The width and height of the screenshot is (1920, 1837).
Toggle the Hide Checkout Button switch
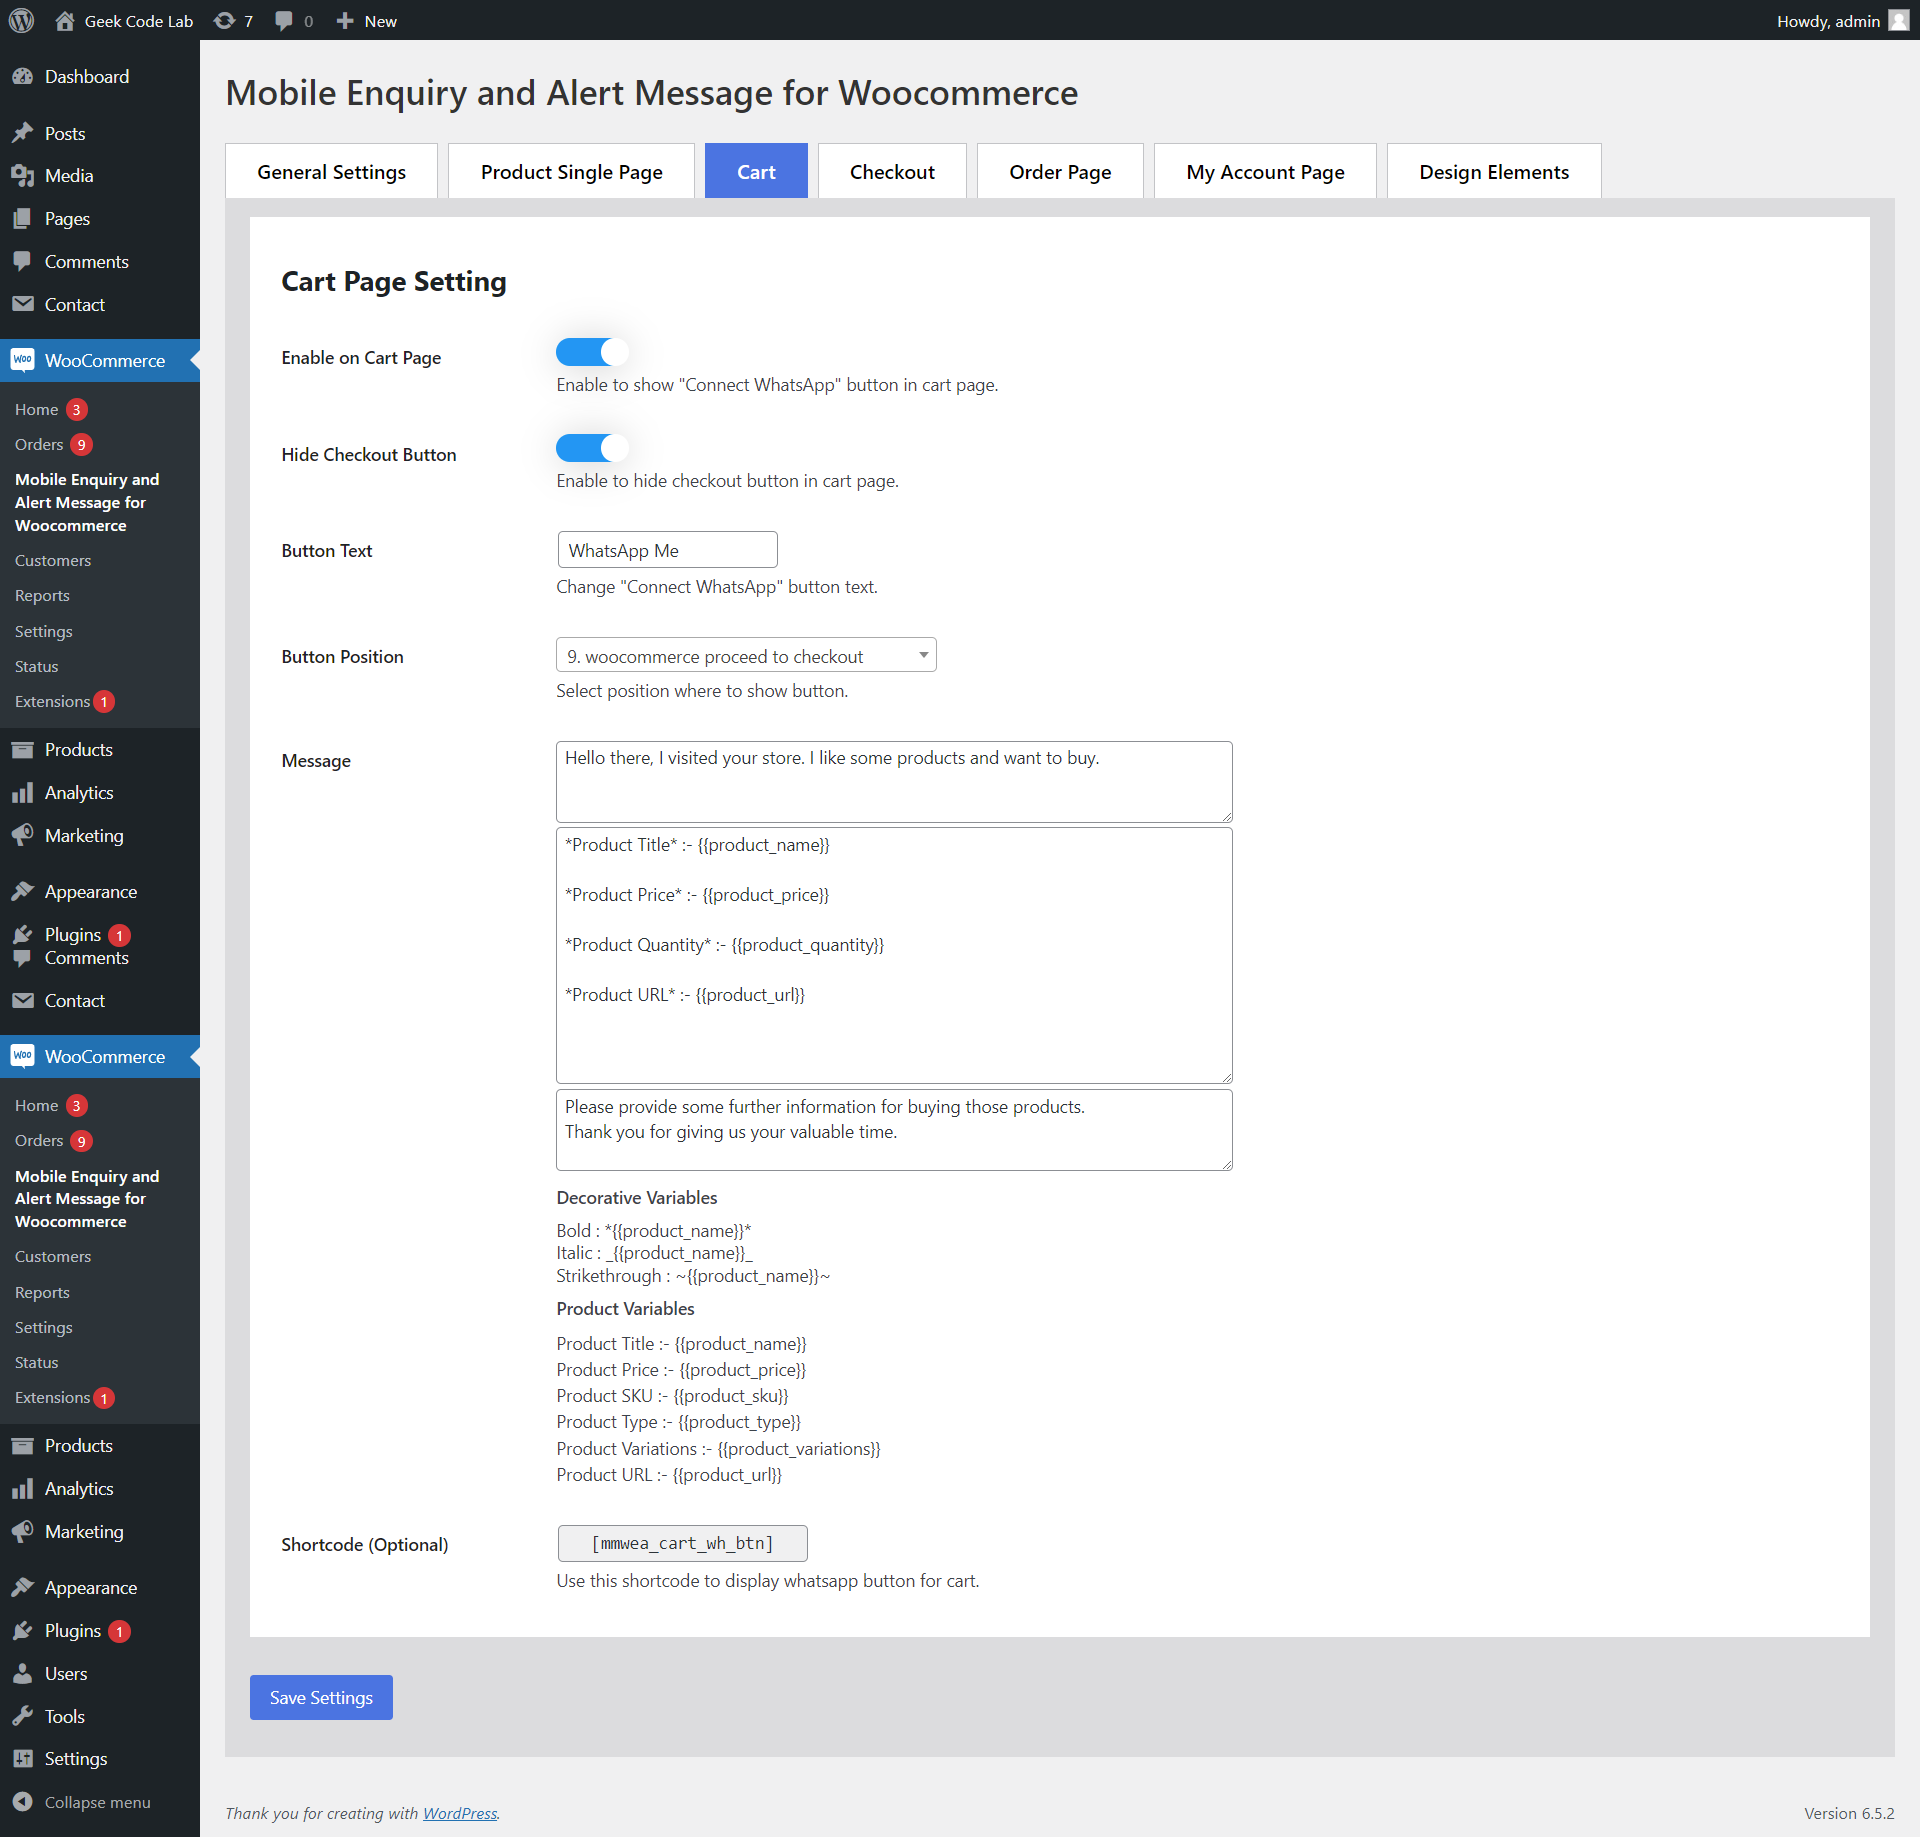(x=592, y=448)
